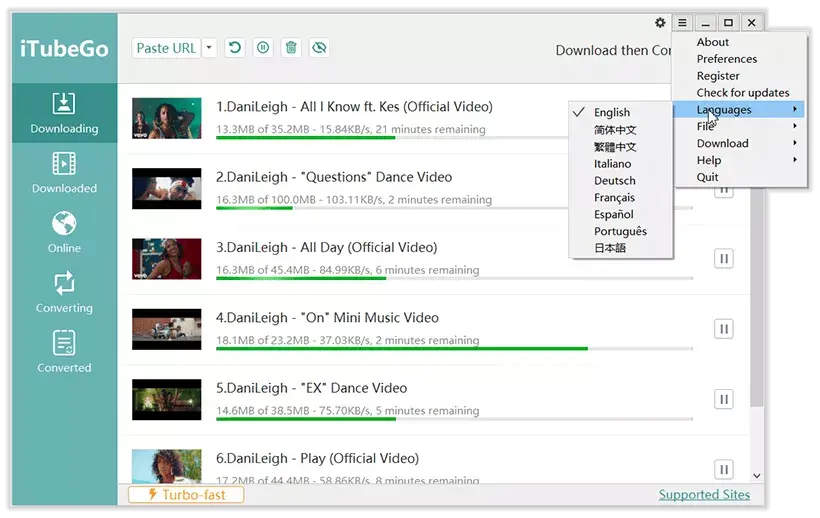Image resolution: width=820 pixels, height=518 pixels.
Task: Click progress bar of "On" Mini Music Video
Action: click(x=454, y=348)
